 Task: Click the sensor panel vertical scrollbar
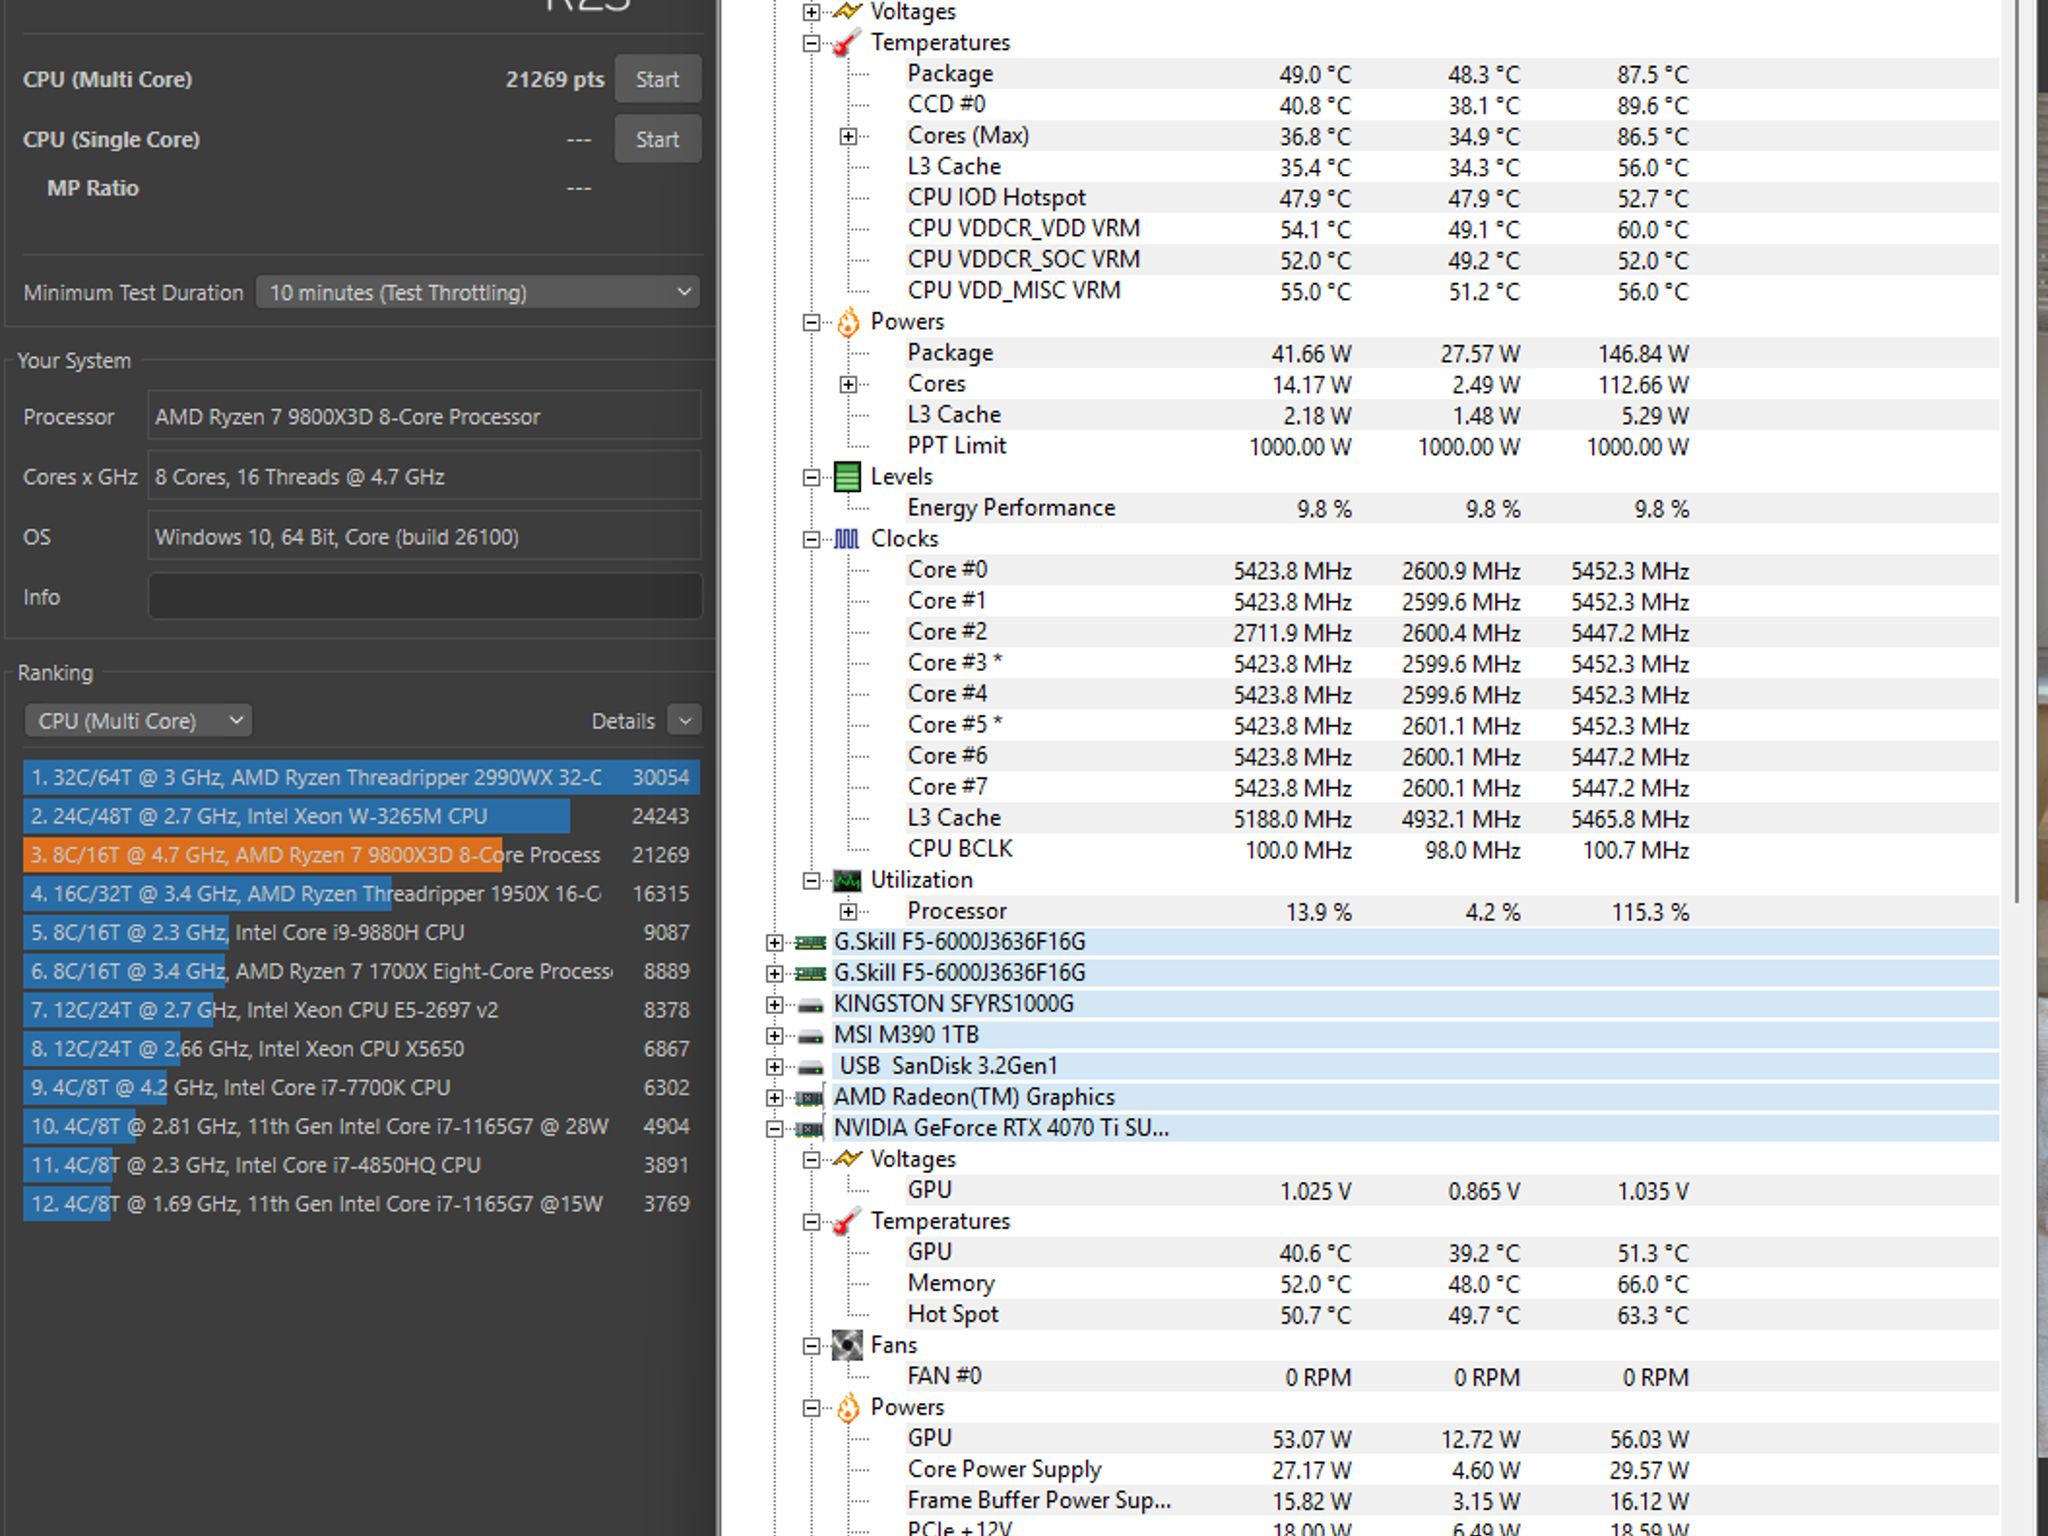2016,450
